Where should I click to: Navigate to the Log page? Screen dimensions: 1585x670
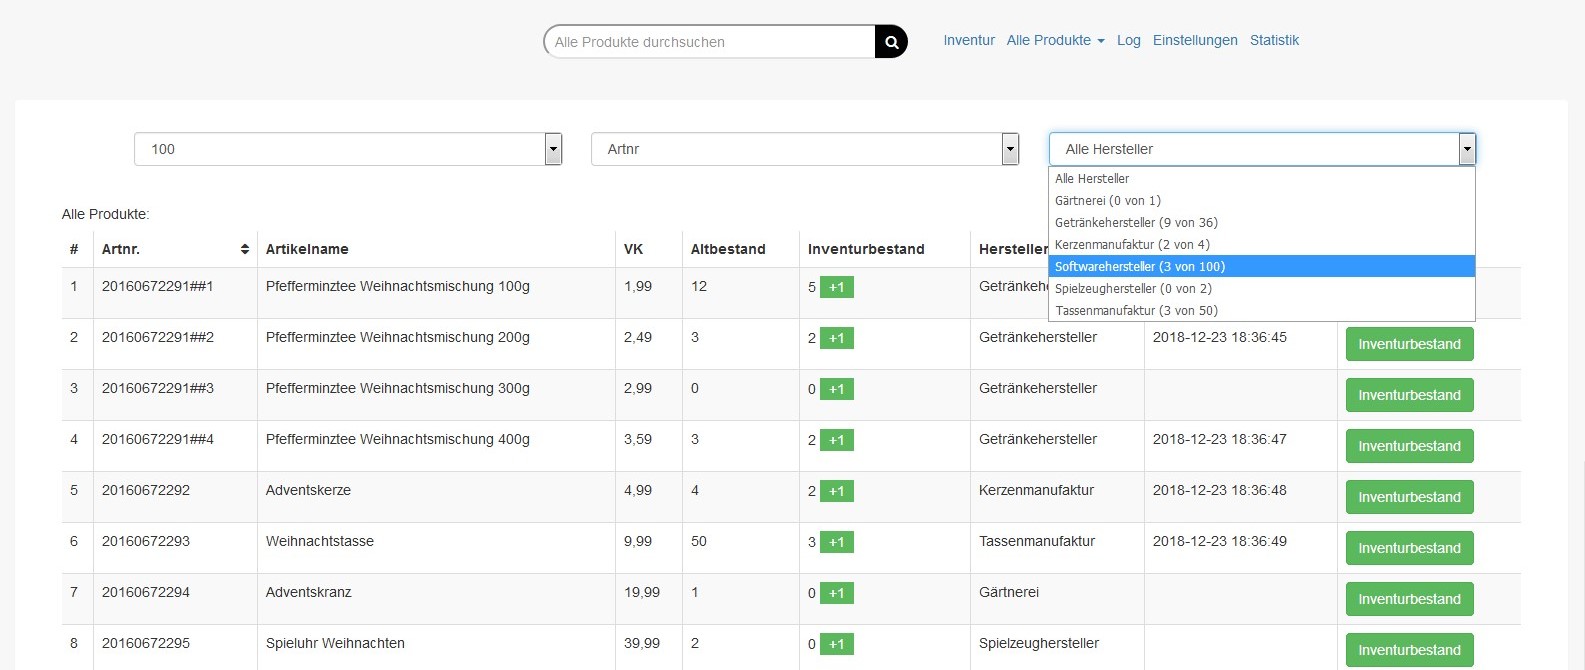(x=1128, y=40)
